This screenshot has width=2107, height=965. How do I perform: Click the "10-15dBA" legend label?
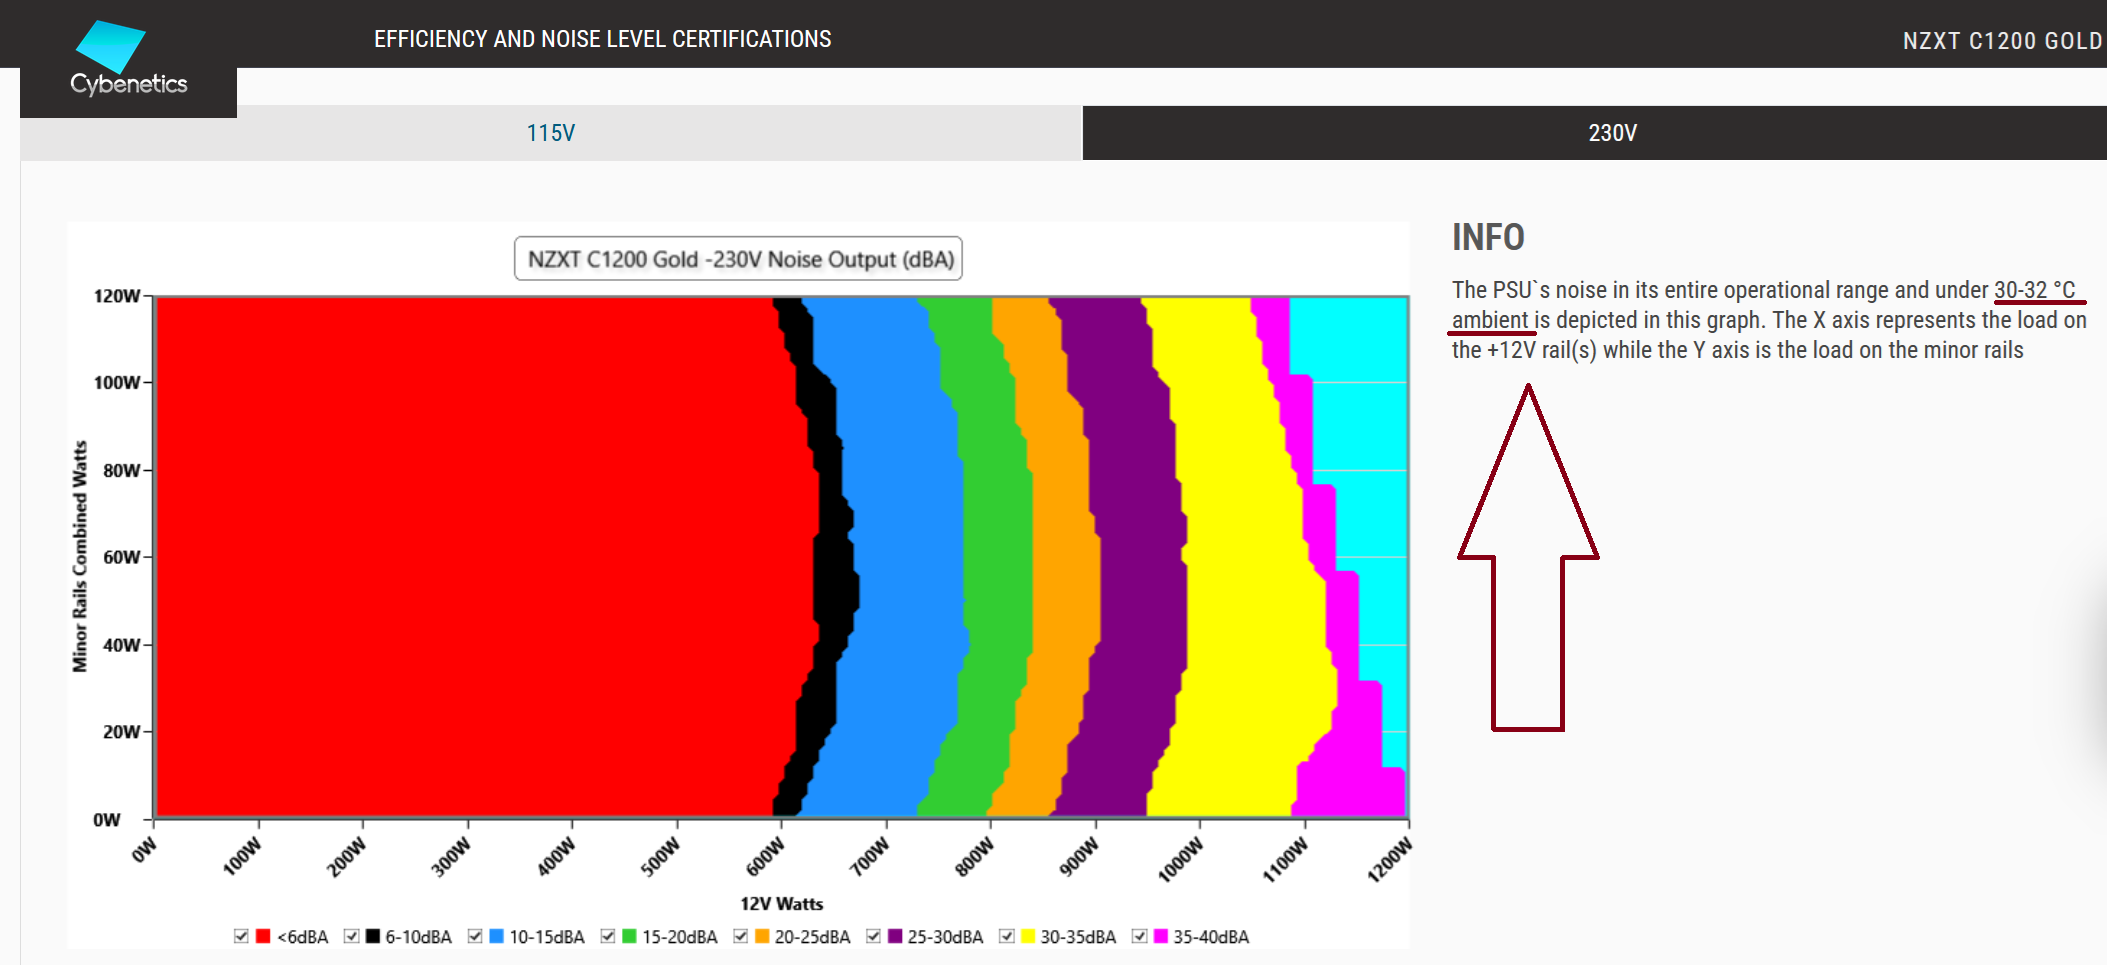click(x=547, y=937)
